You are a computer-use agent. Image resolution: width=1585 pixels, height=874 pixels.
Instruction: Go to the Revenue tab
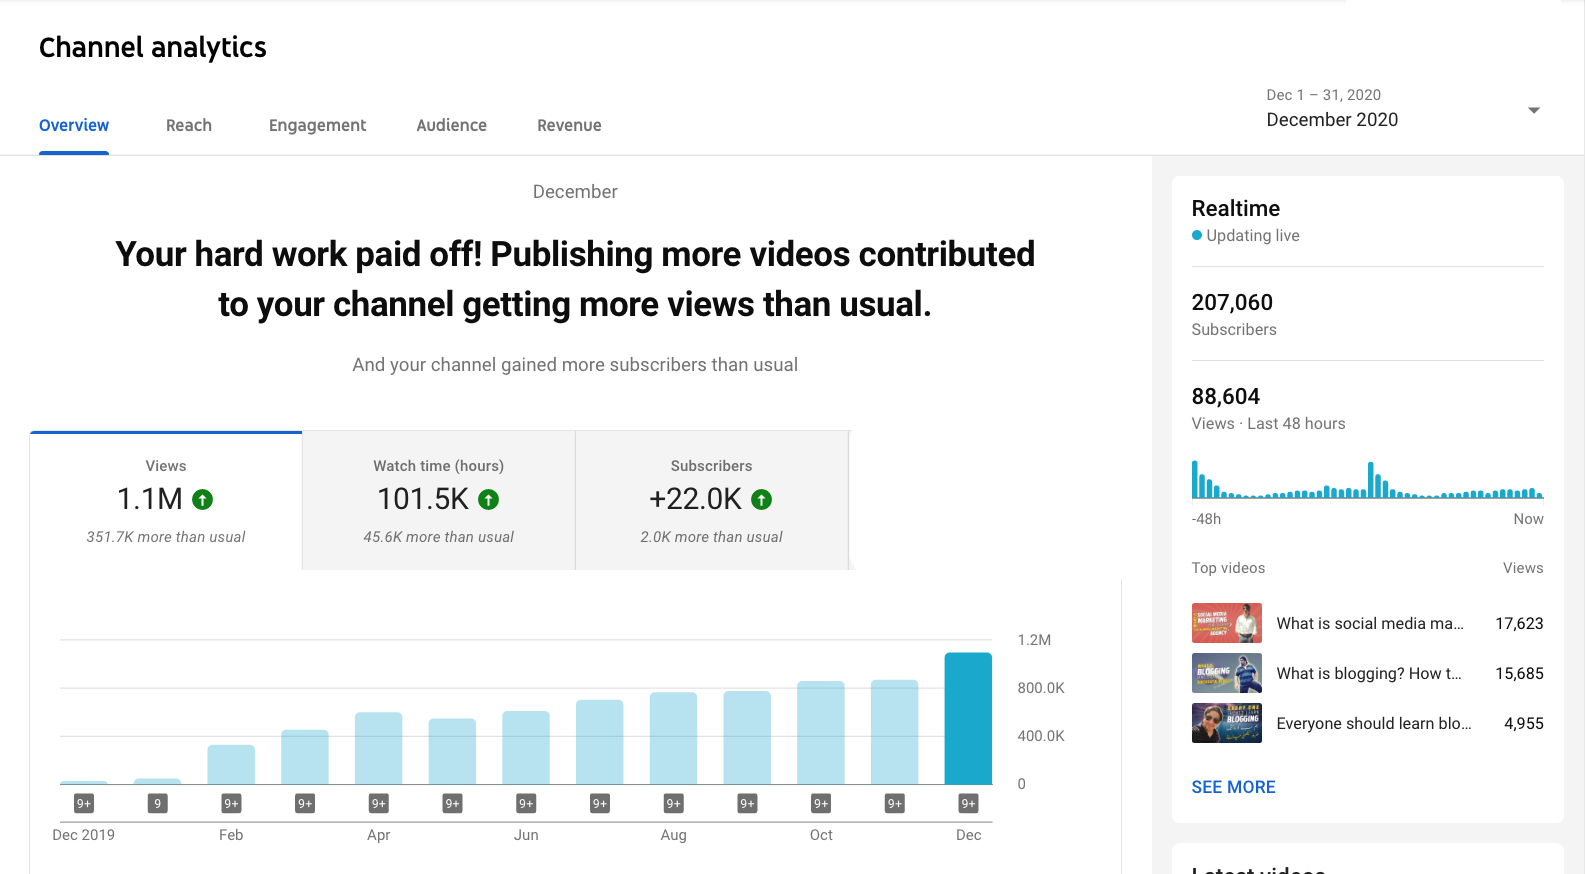click(569, 125)
